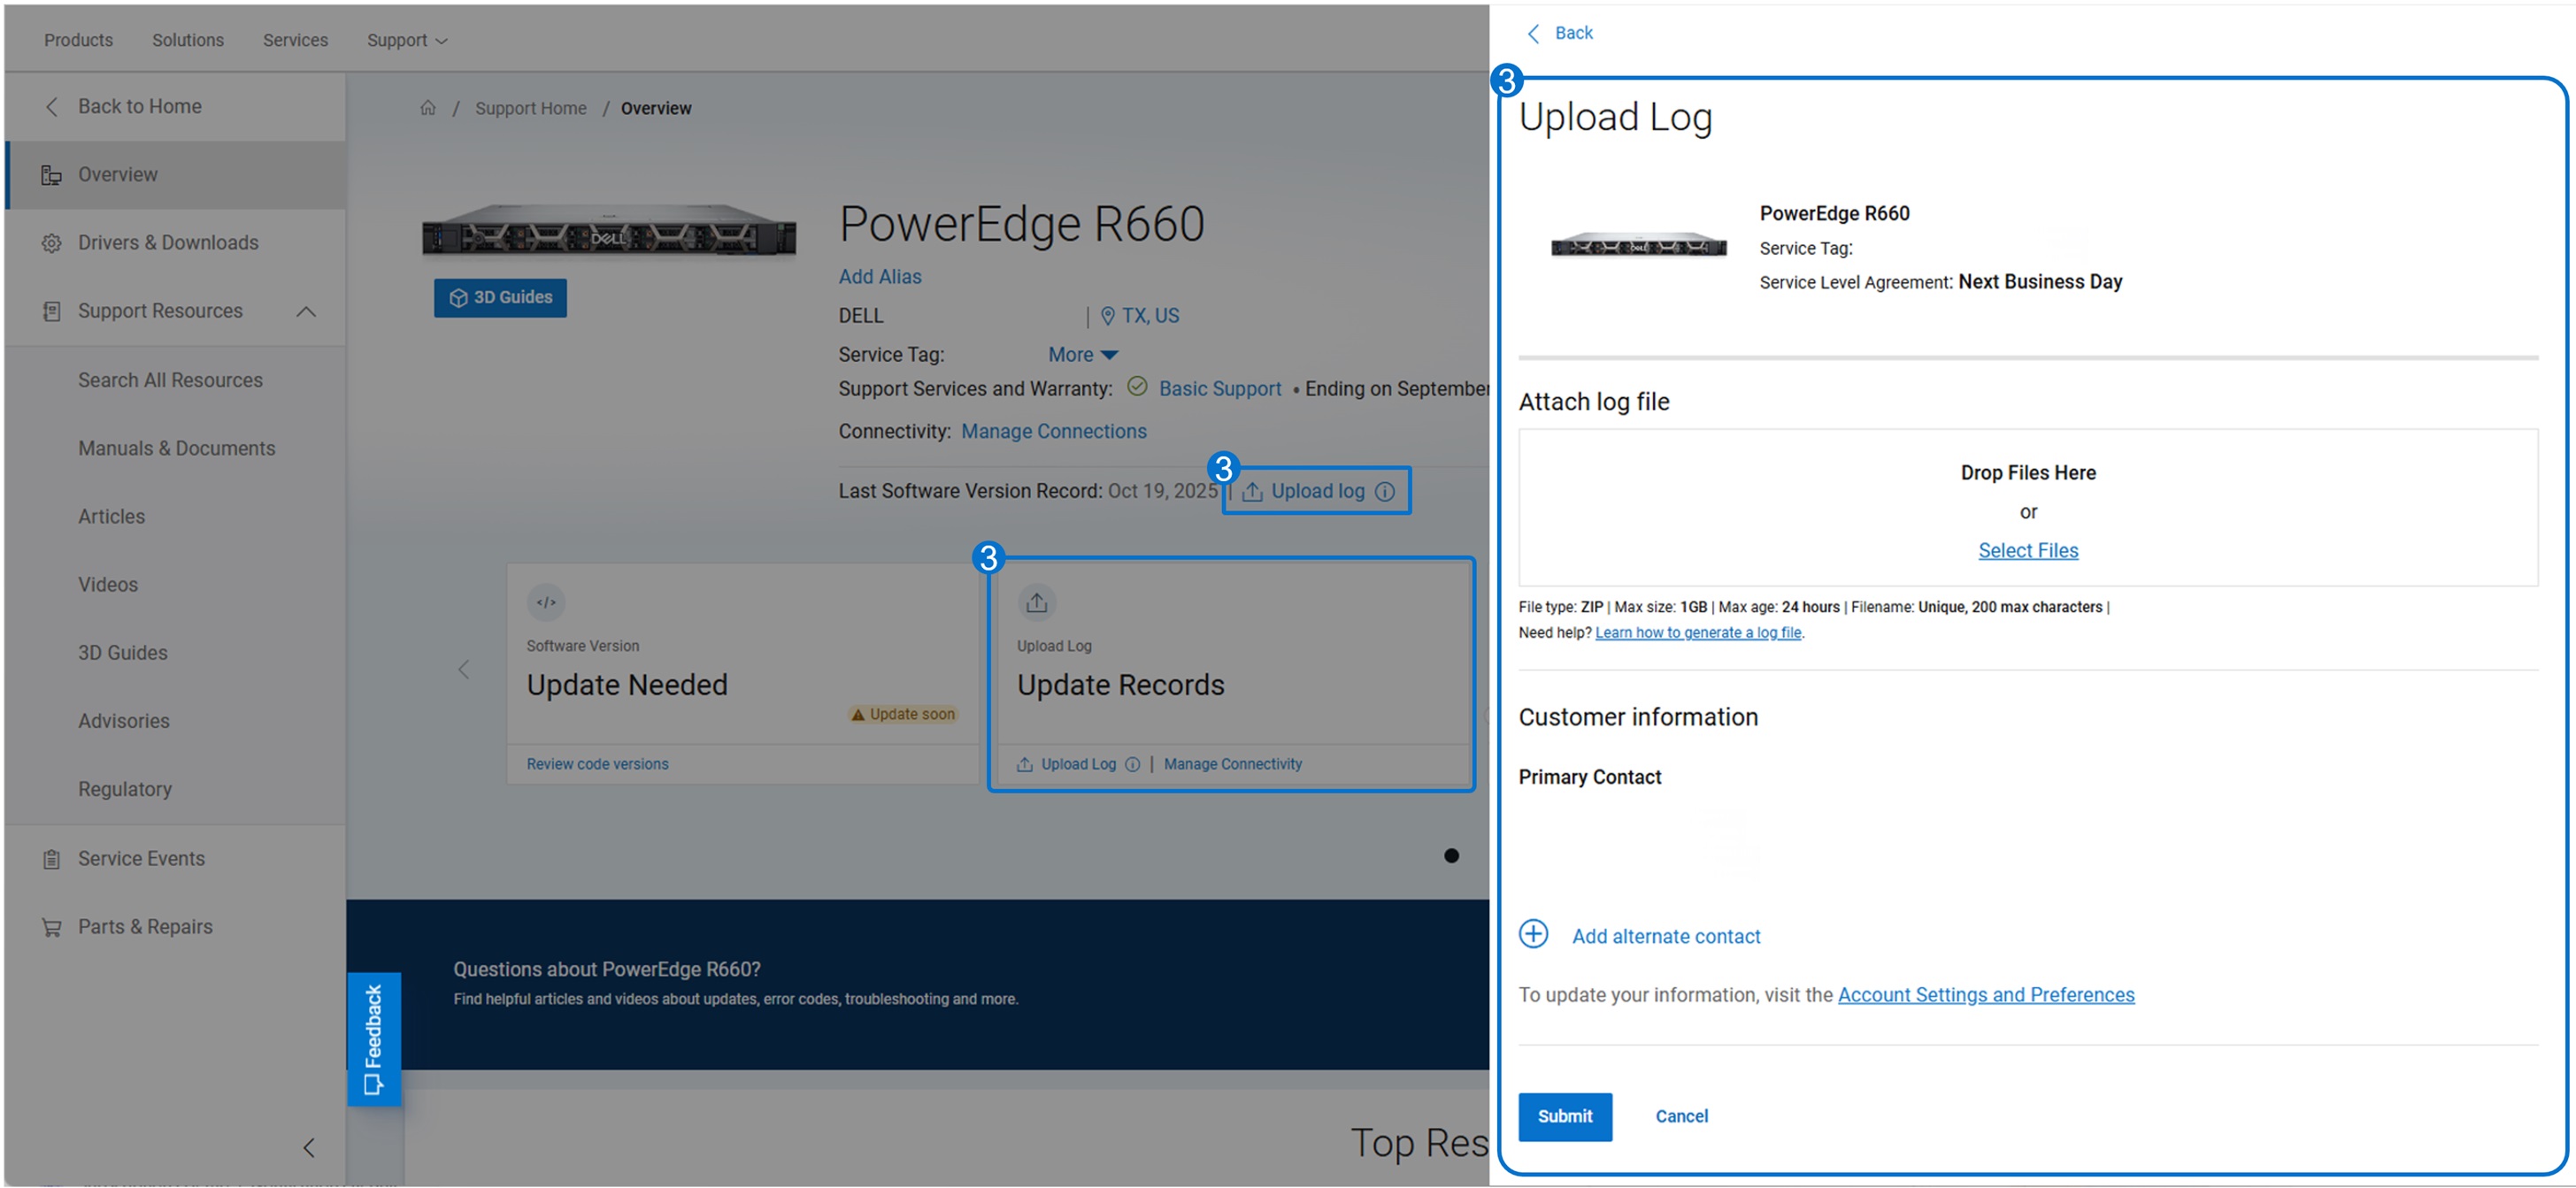Viewport: 2576px width, 1188px height.
Task: Expand the More dropdown beside Service Tag
Action: click(1082, 354)
